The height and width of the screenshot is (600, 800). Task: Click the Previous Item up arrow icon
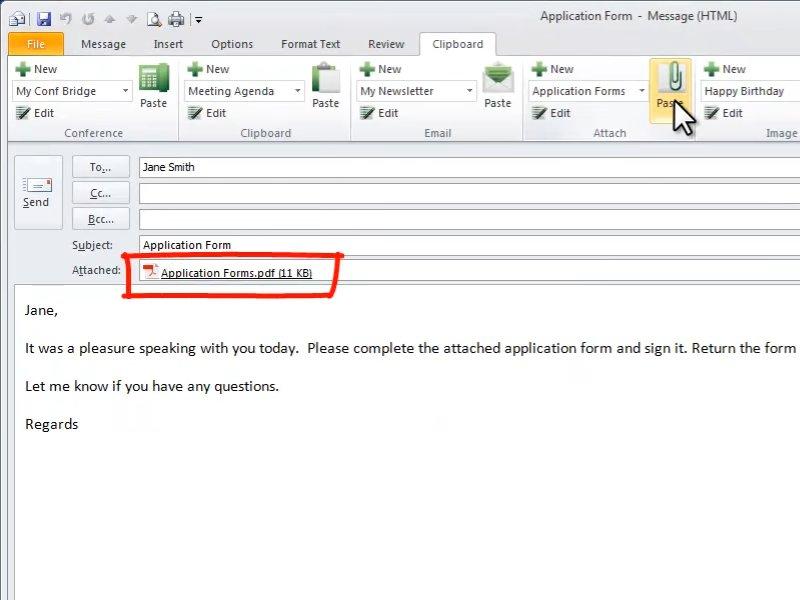[109, 19]
